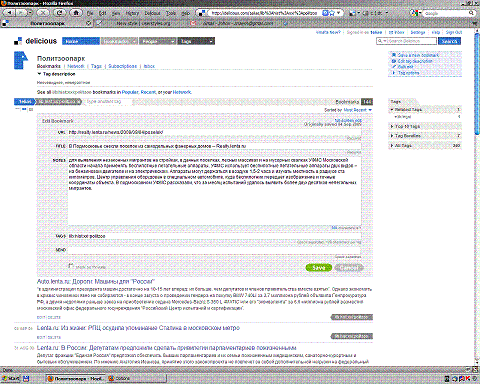Open the Home dropdown in delicious header
Image resolution: width=480 pixels, height=390 pixels.
coord(81,41)
